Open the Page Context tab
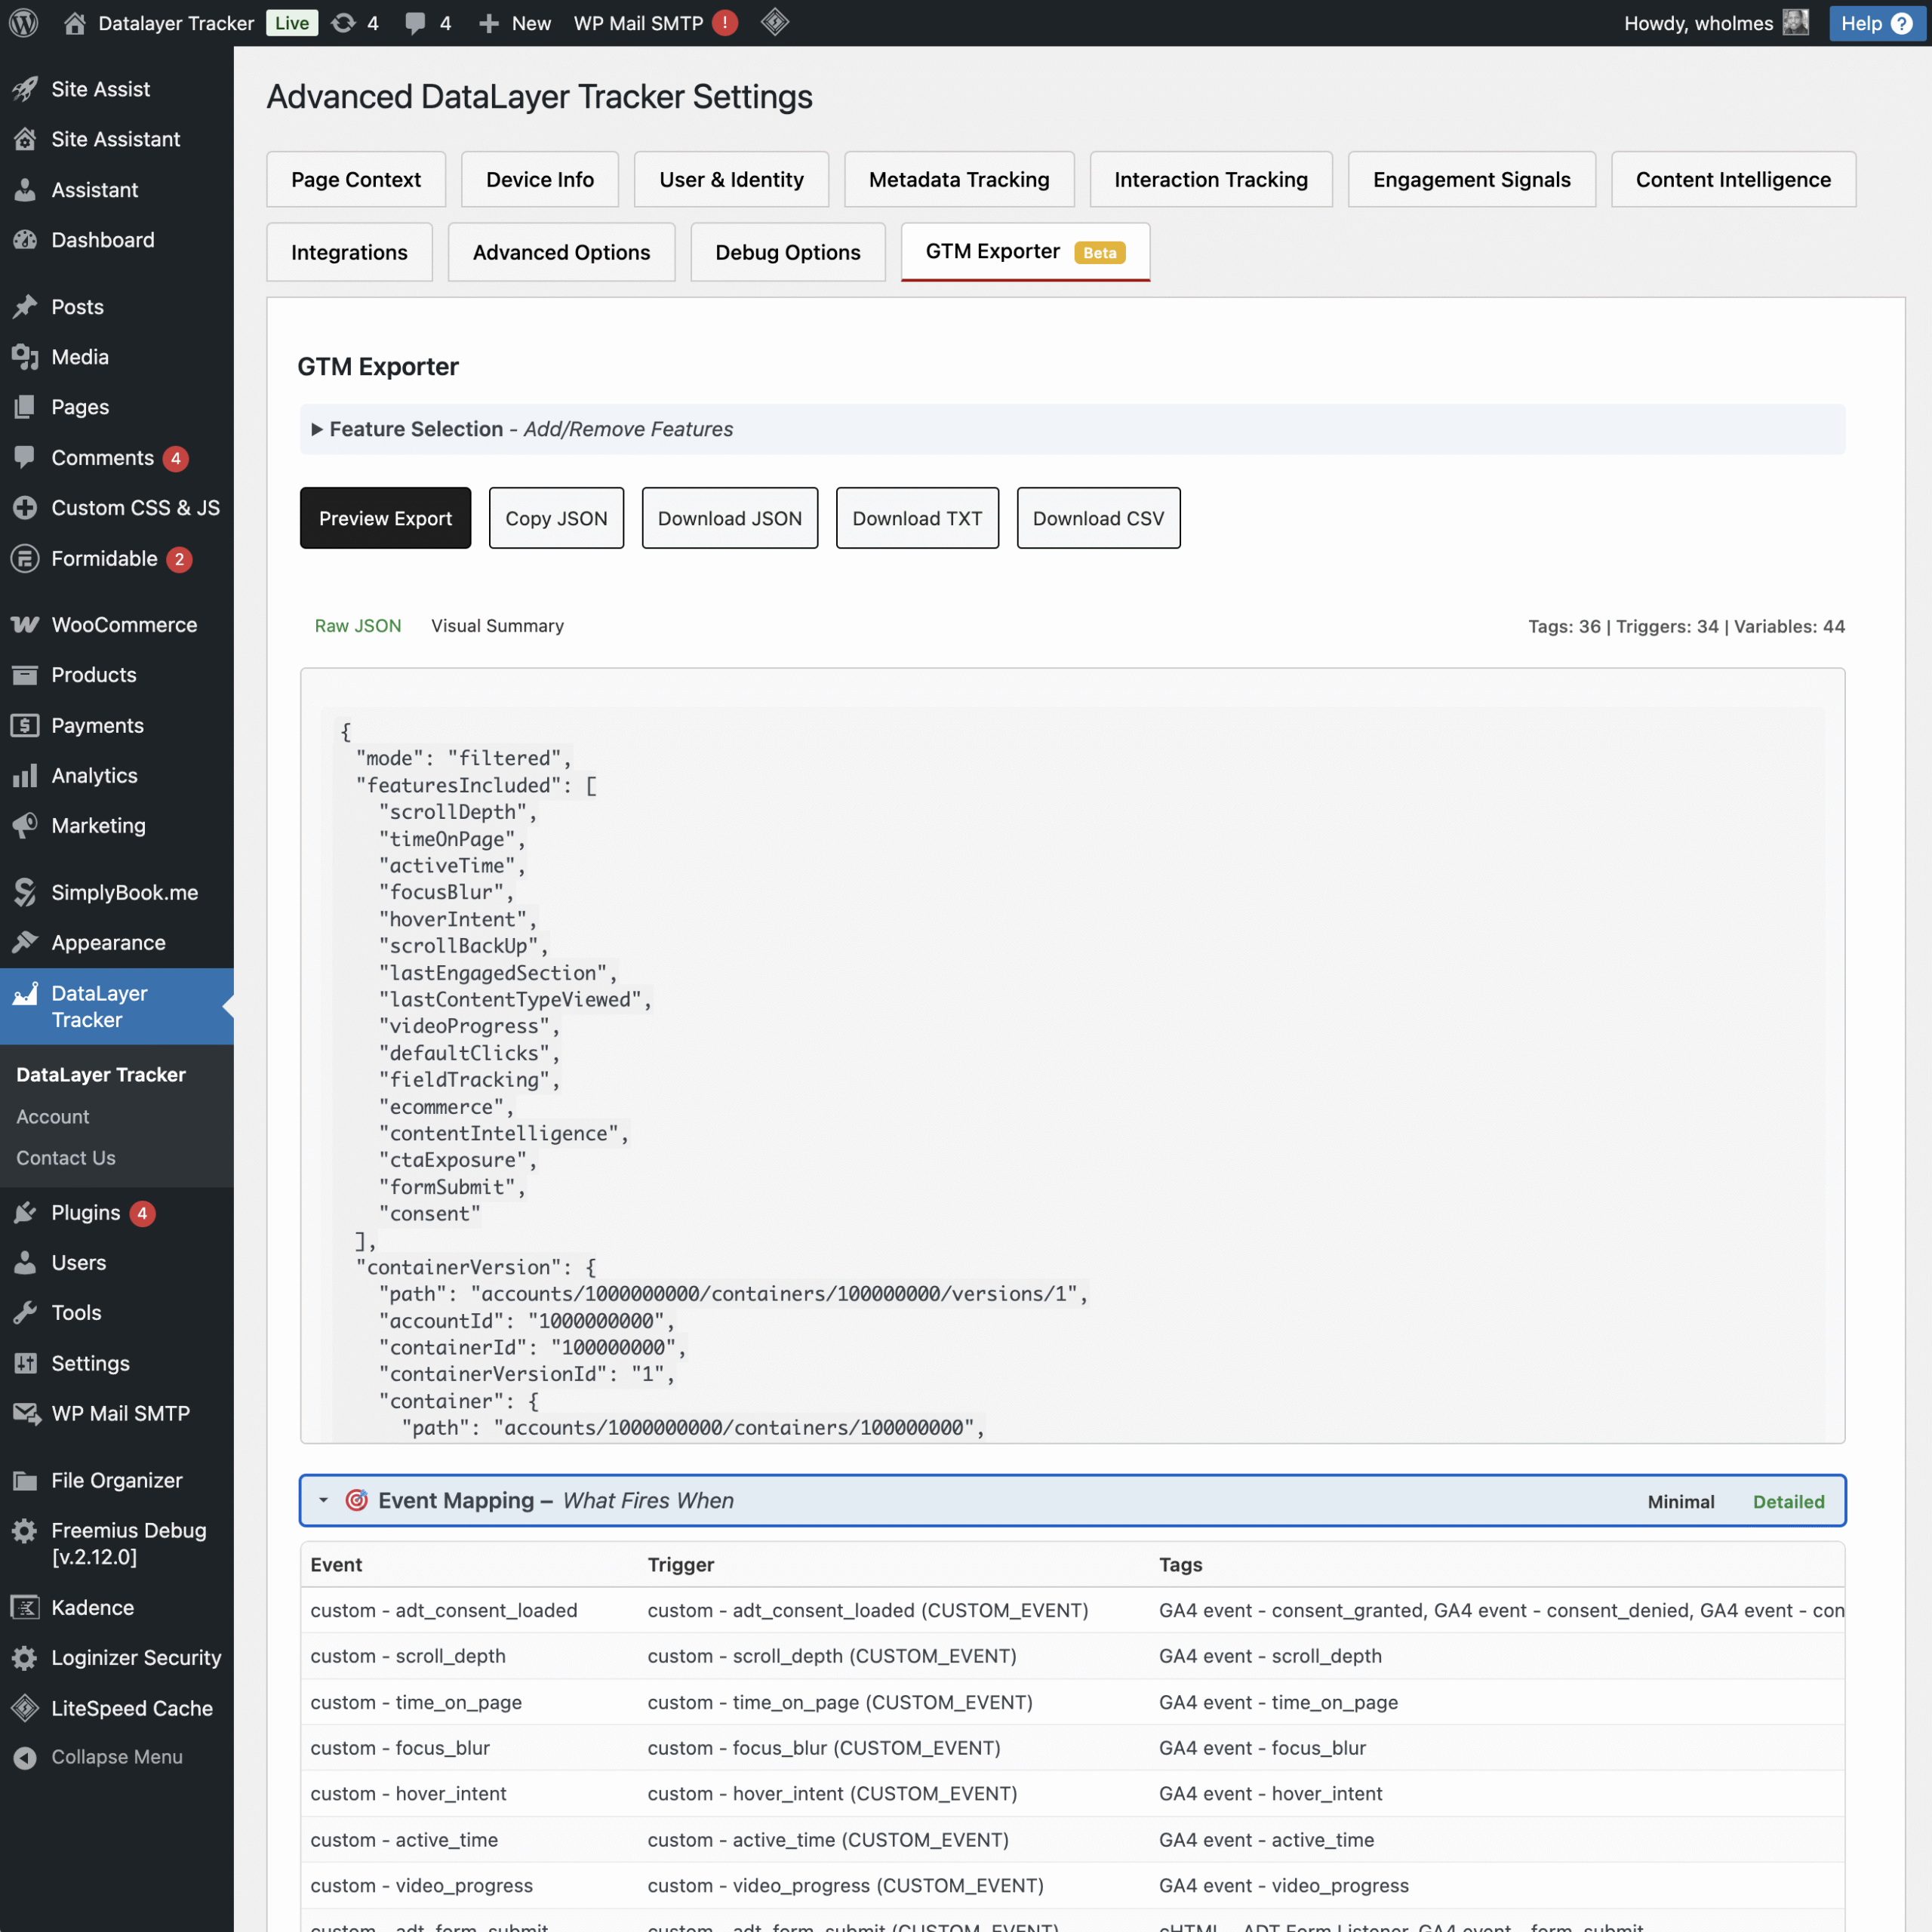The width and height of the screenshot is (1932, 1932). [356, 180]
